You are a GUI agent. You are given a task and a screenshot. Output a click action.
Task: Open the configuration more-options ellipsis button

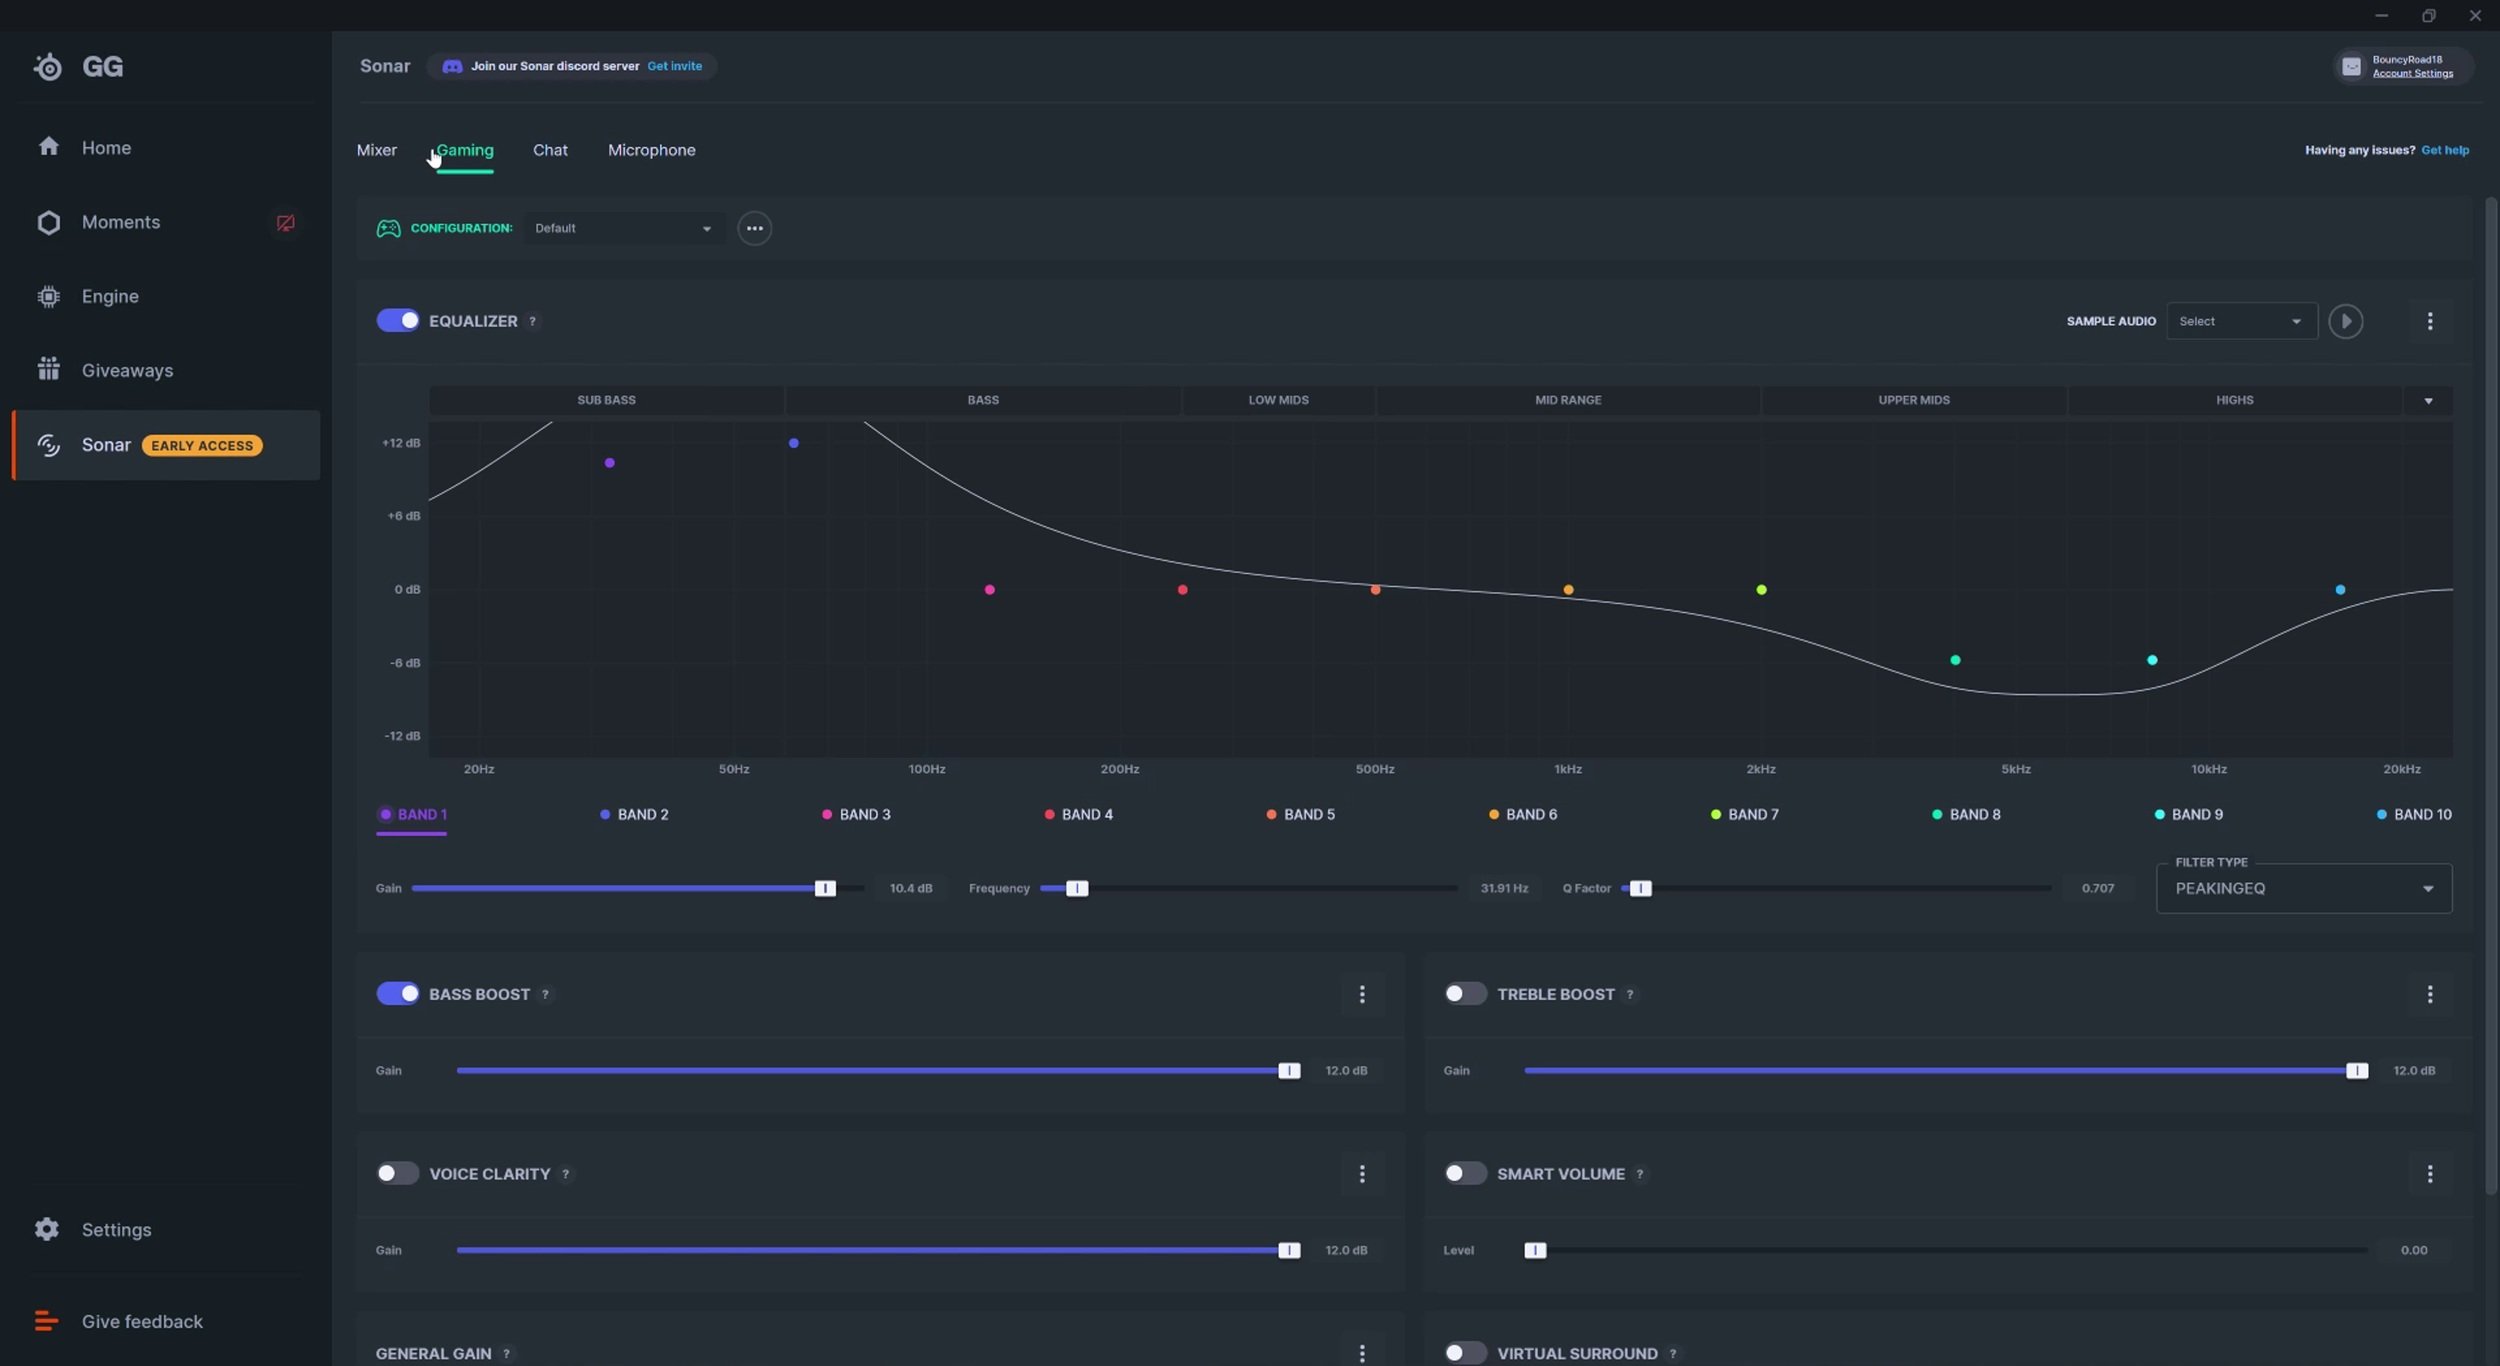754,228
